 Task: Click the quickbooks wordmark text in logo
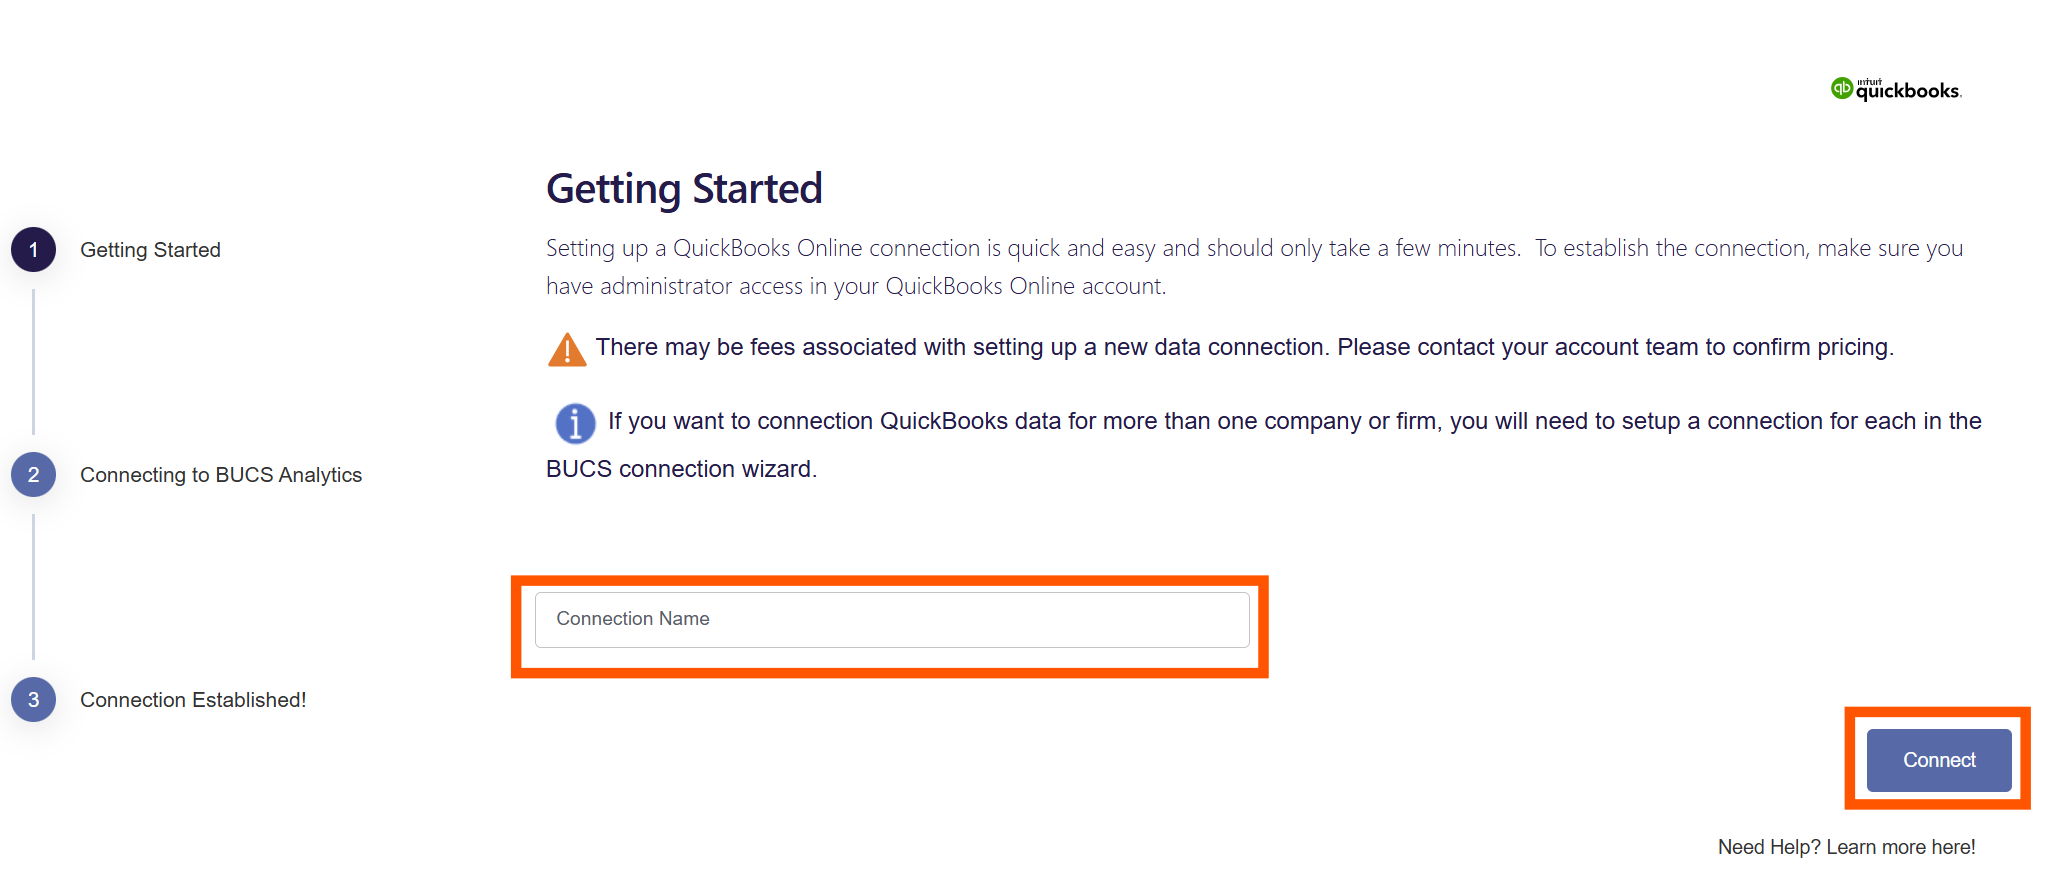coord(1908,90)
